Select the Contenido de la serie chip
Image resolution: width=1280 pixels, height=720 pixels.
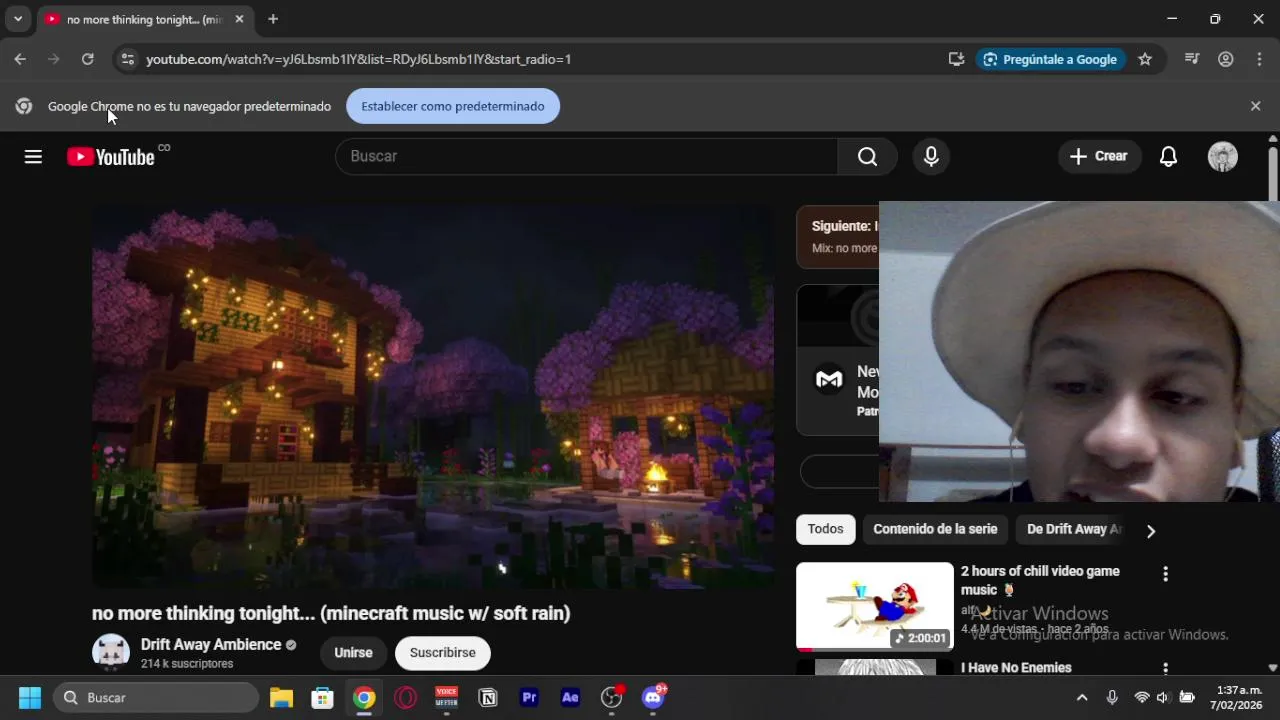[x=935, y=529]
